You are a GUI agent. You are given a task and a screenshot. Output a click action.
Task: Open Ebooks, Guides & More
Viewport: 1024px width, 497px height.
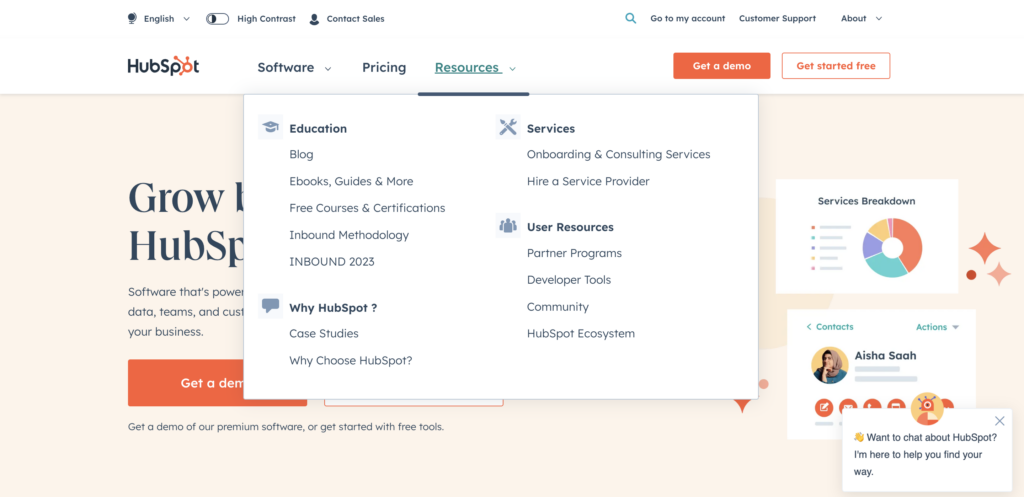pos(351,182)
